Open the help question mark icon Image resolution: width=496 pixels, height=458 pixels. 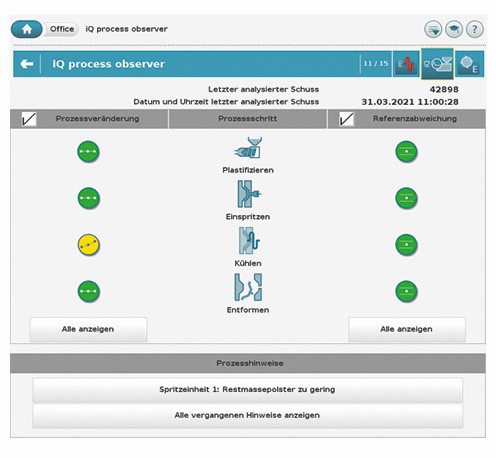coord(474,29)
